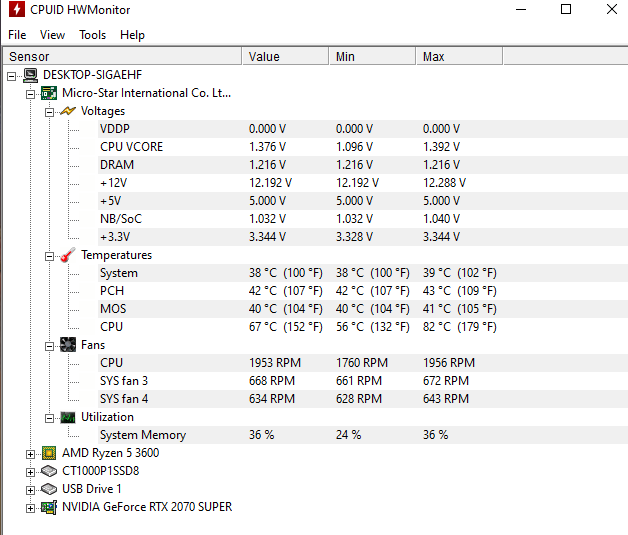Select the Voltages tree label
Viewport: 628px width, 535px height.
tap(103, 111)
